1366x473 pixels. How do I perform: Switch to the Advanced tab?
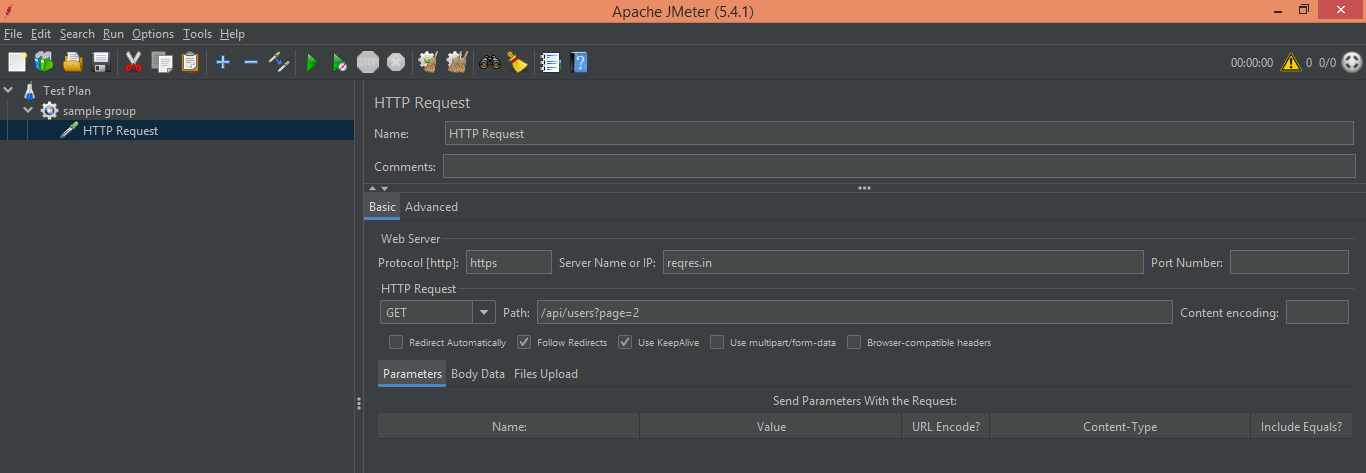click(x=431, y=207)
